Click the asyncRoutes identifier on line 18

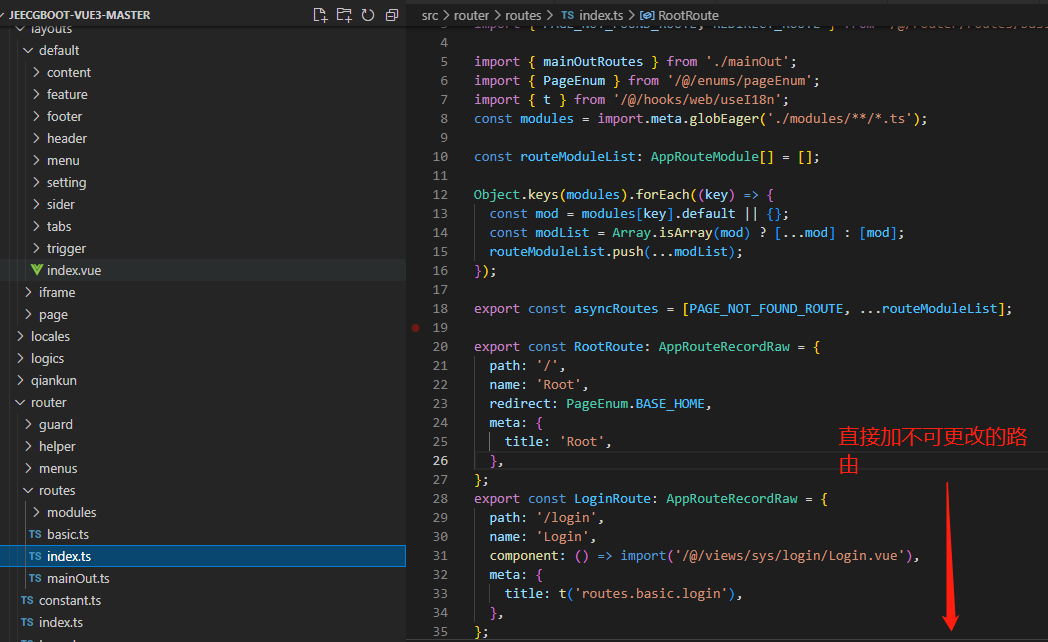(616, 309)
